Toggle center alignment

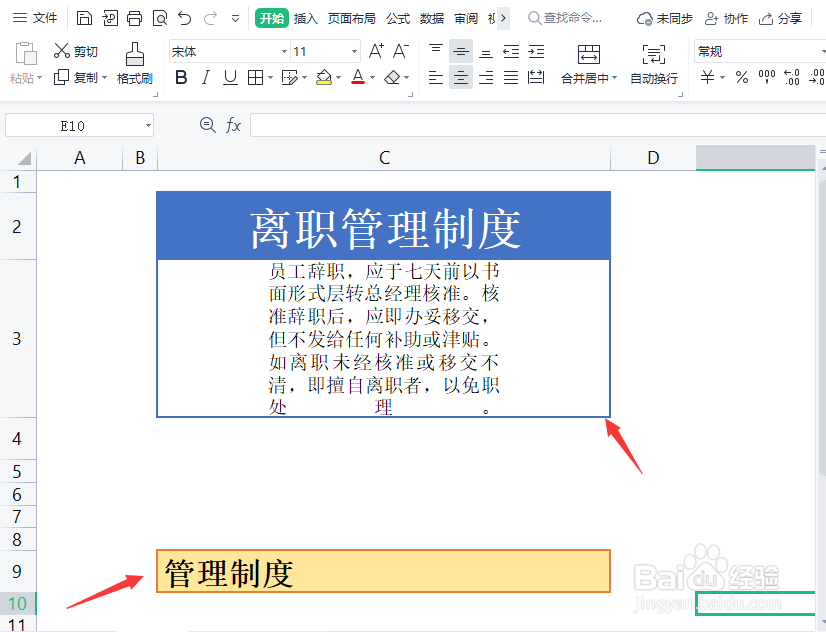pos(461,77)
